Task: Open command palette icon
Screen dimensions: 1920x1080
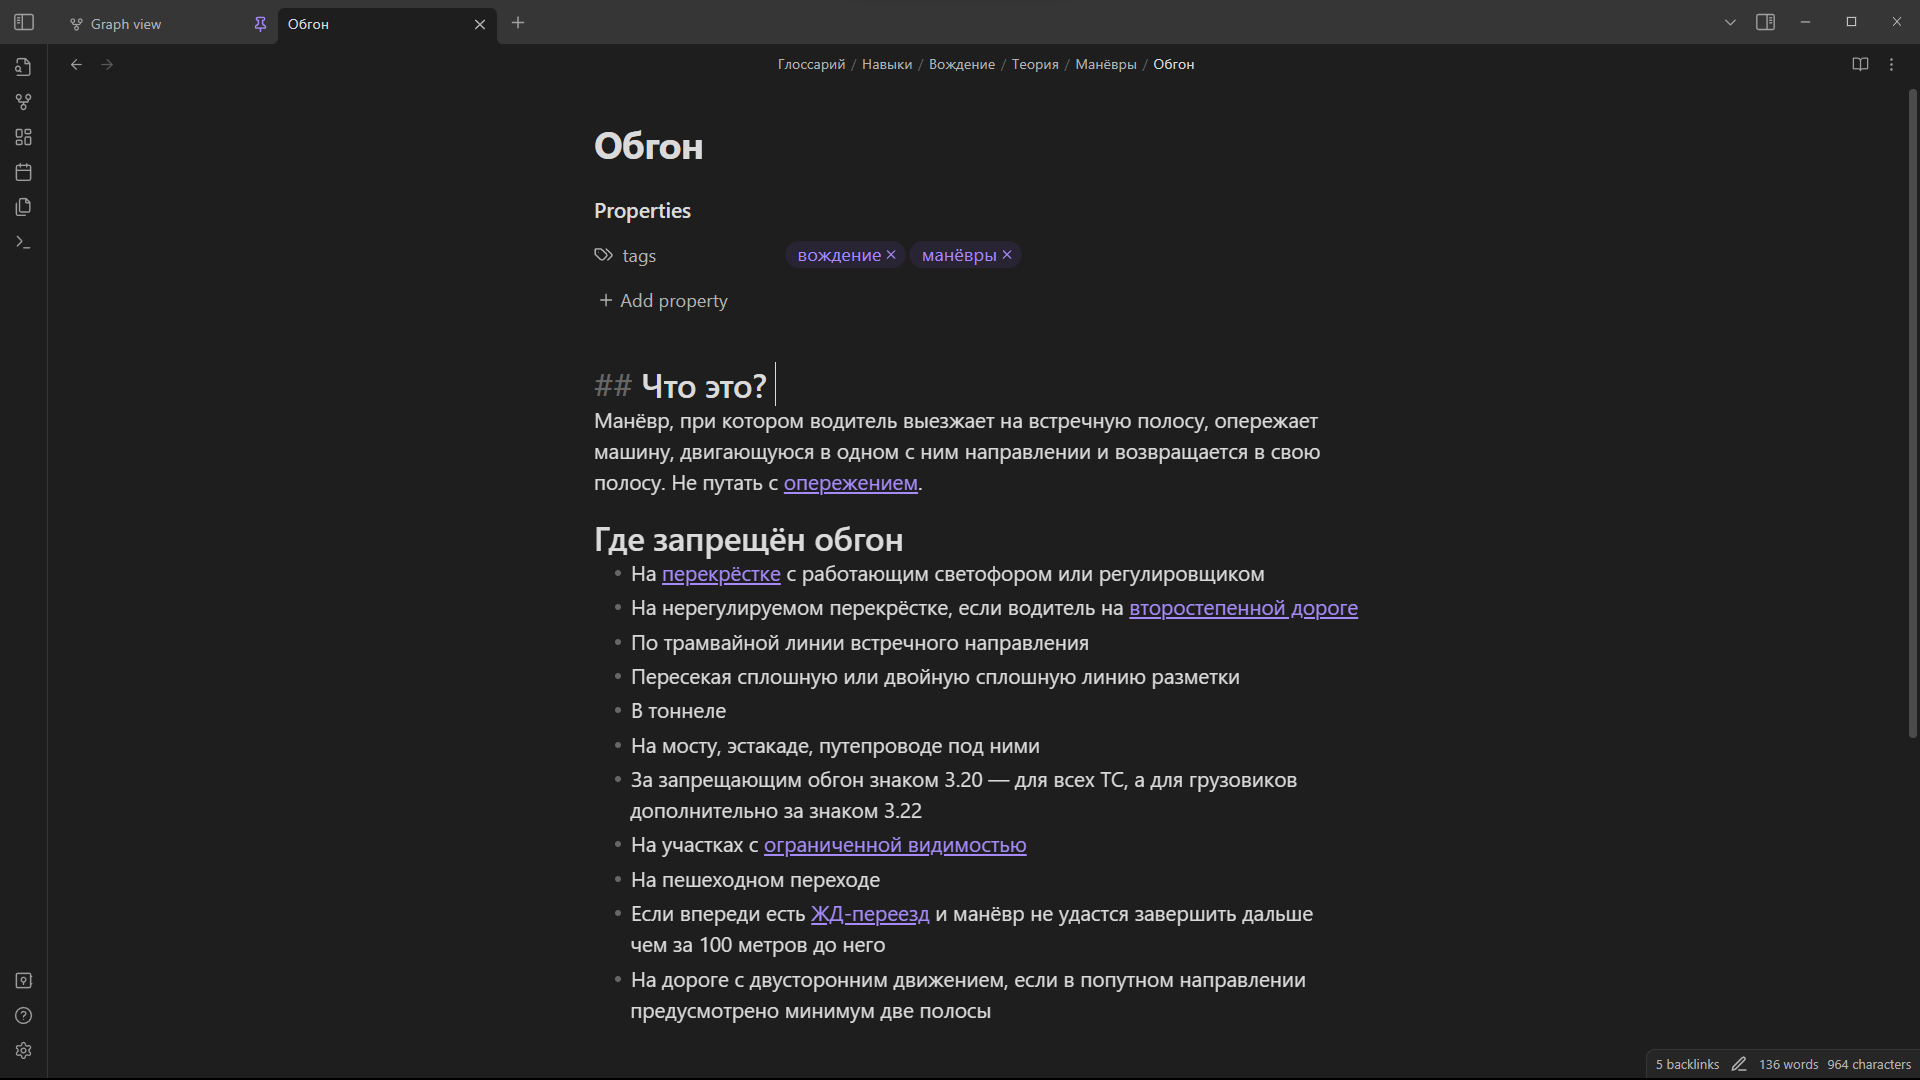Action: coord(24,242)
